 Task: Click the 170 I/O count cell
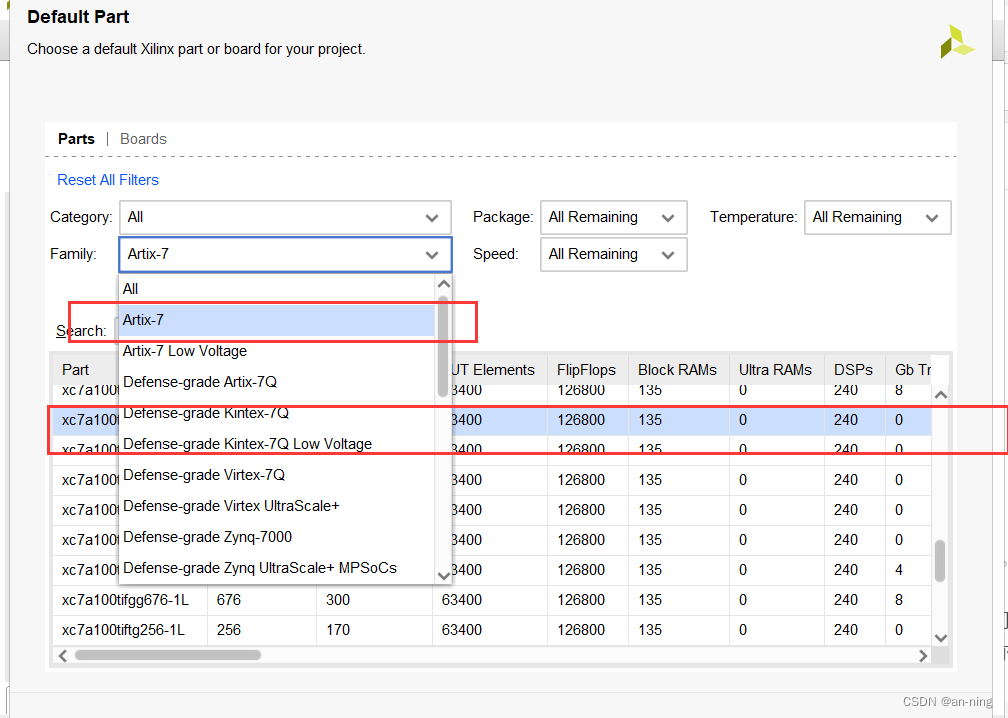(375, 630)
